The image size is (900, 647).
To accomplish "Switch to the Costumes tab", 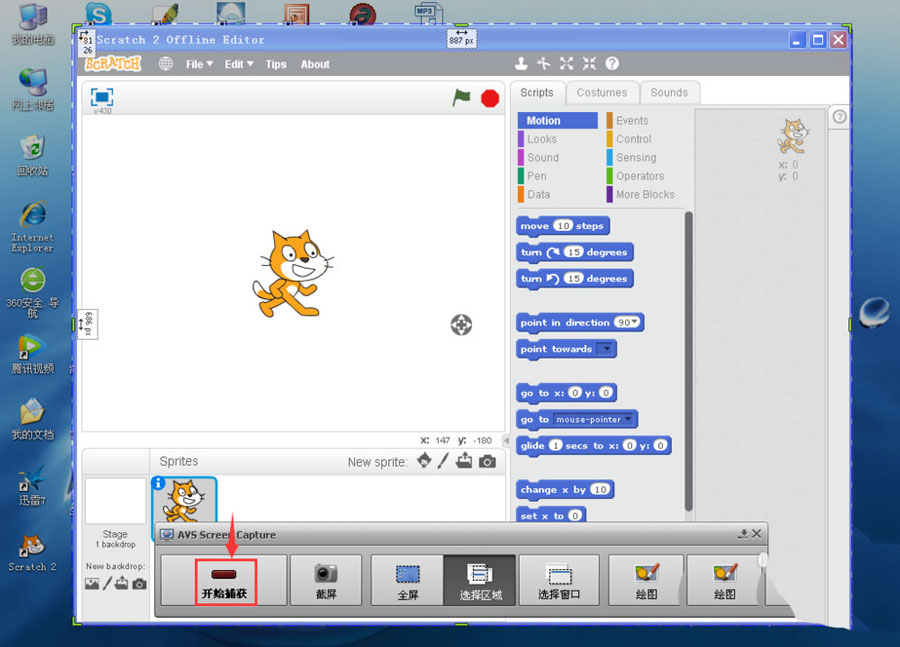I will (602, 92).
